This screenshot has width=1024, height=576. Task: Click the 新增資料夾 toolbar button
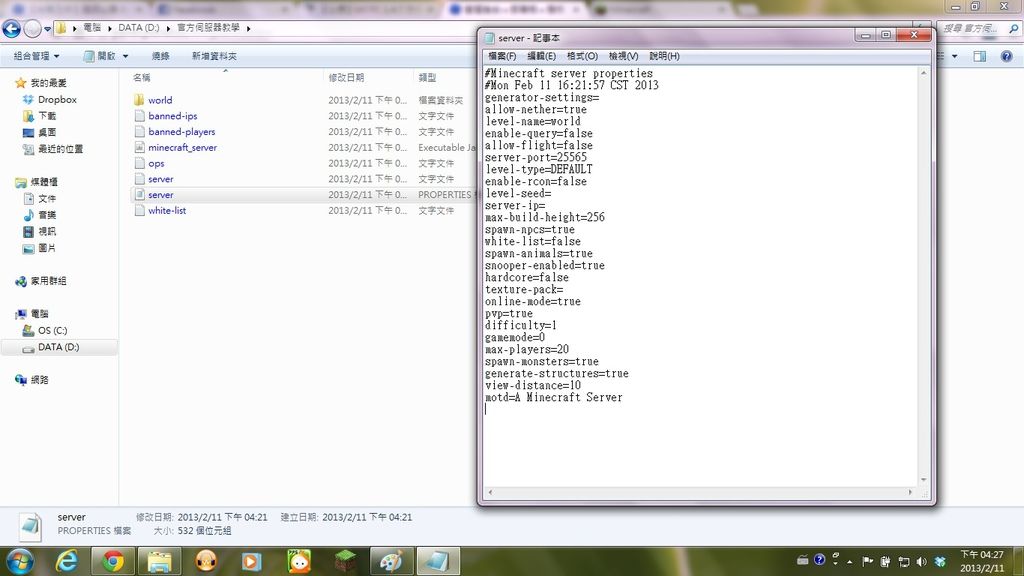214,56
